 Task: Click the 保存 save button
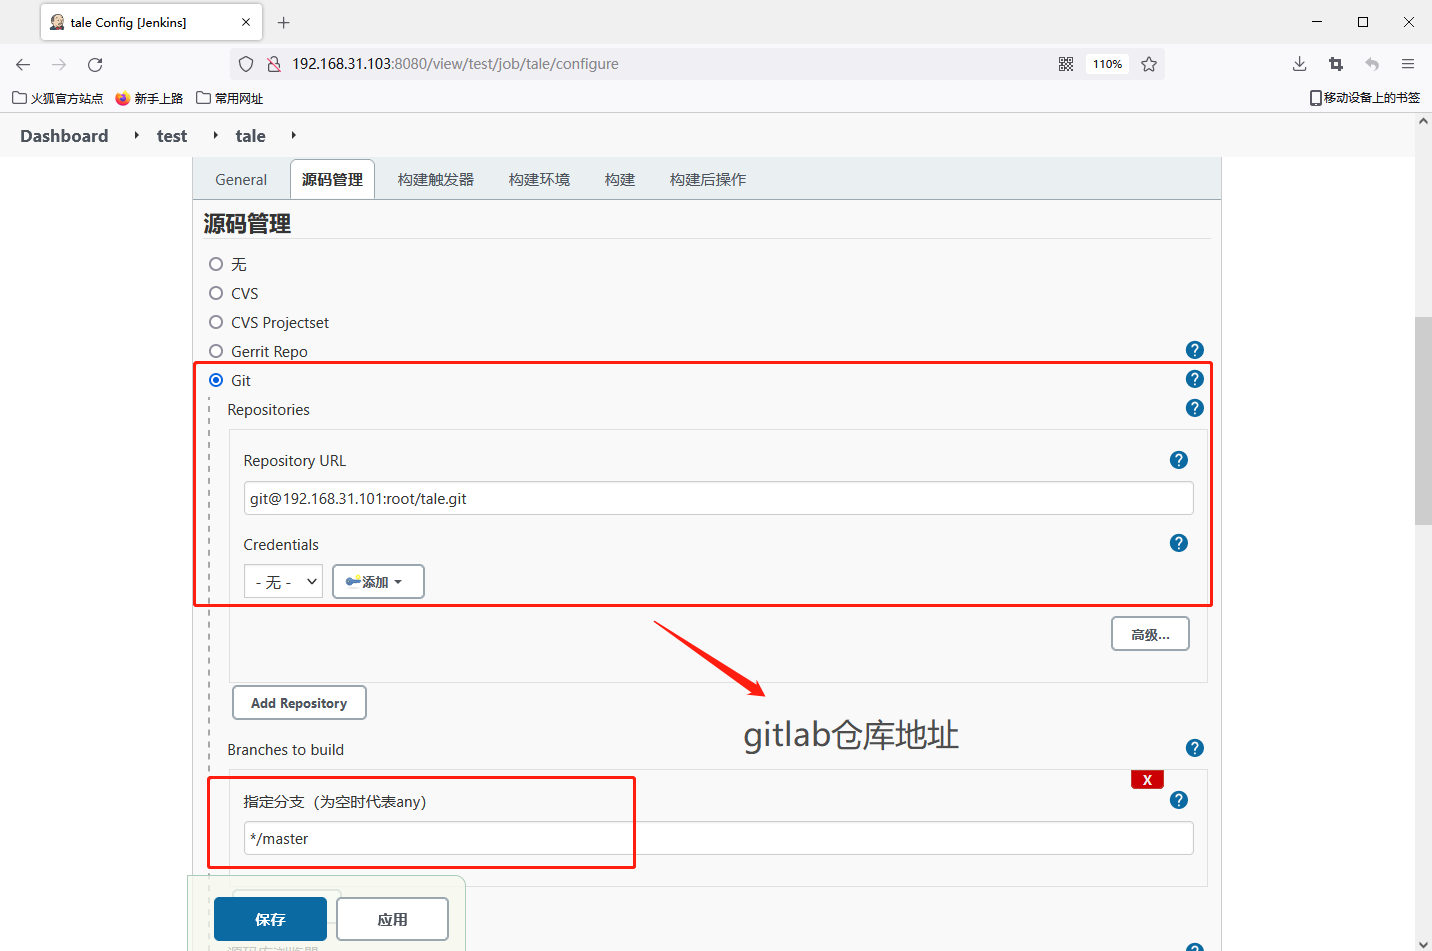[x=270, y=919]
